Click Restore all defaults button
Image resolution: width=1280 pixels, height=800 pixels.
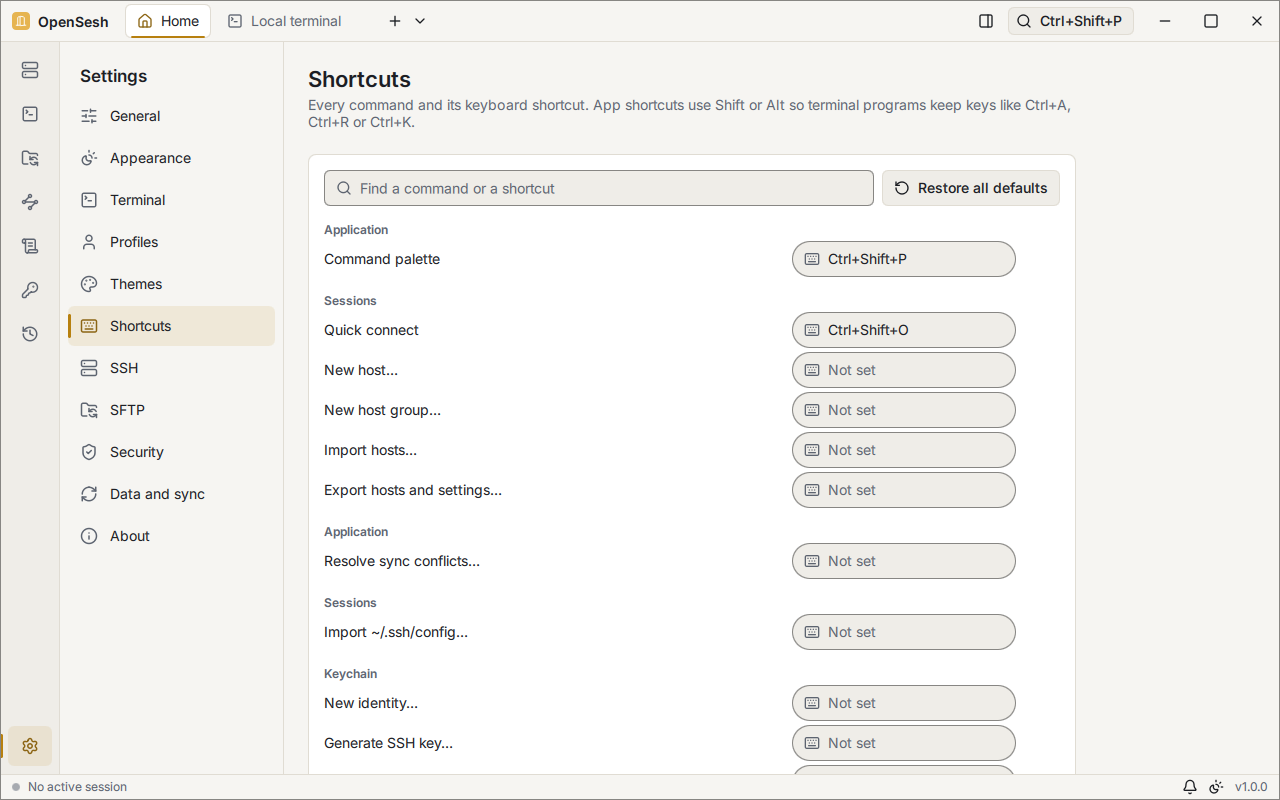tap(971, 188)
